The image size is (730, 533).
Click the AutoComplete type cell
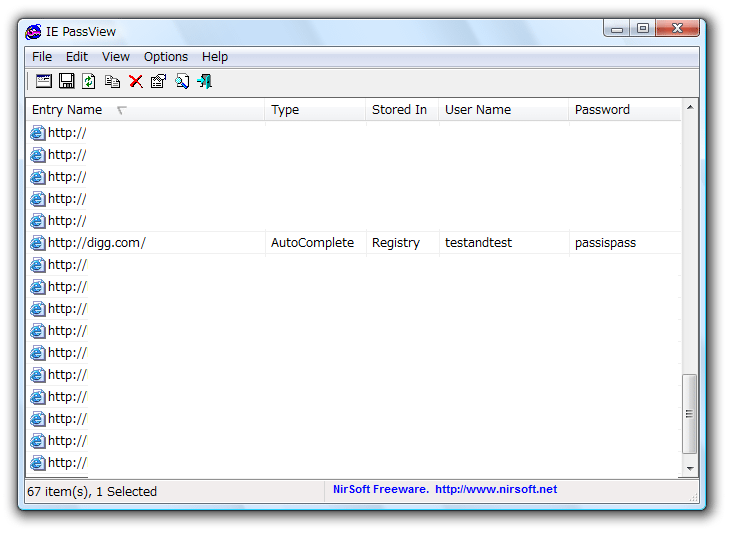pyautogui.click(x=312, y=243)
